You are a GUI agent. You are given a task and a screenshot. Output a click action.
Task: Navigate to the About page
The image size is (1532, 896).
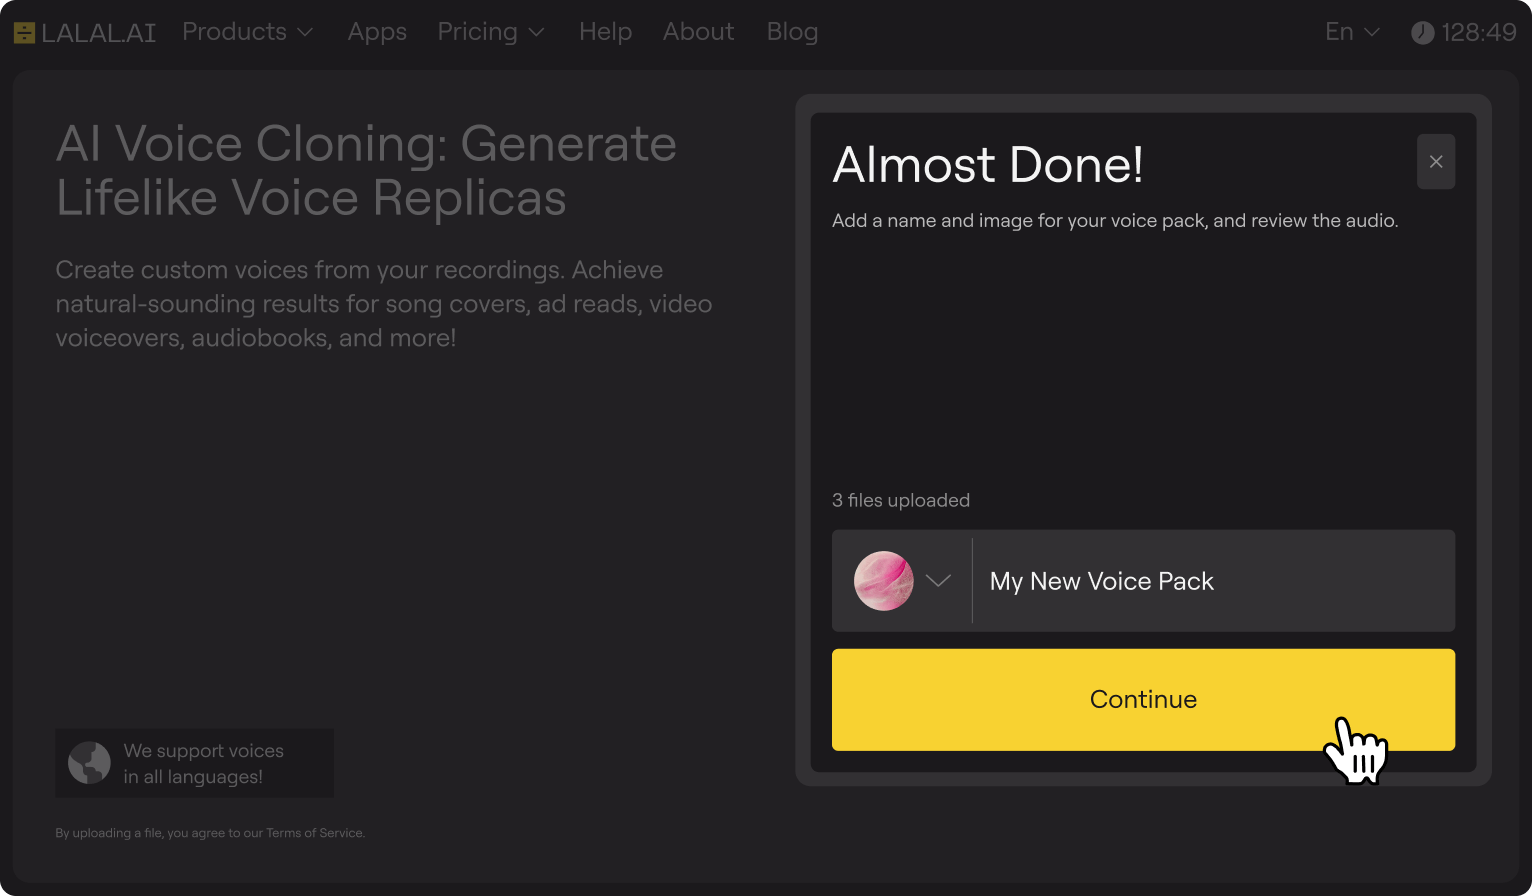698,32
